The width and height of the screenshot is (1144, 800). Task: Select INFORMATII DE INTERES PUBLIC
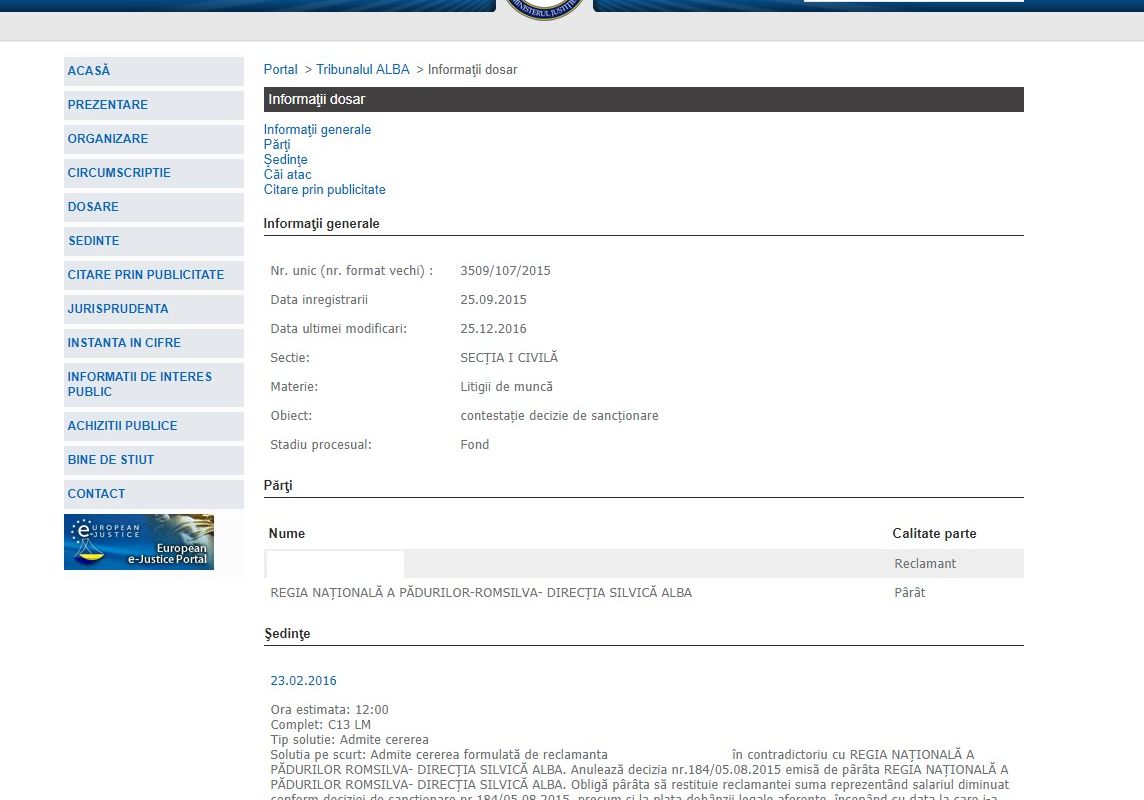140,384
